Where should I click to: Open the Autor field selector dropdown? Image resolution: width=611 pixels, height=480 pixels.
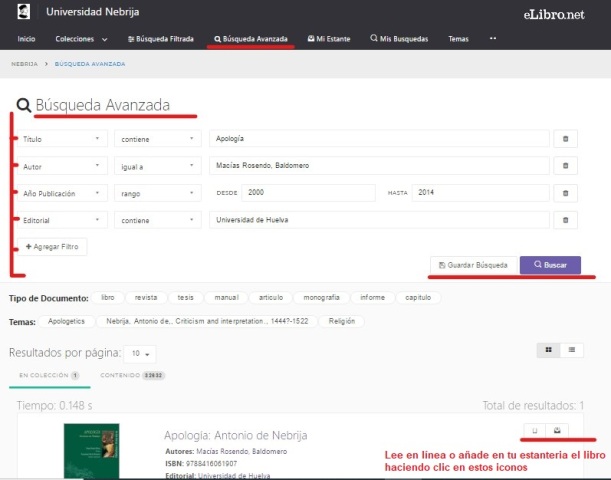pyautogui.click(x=62, y=166)
